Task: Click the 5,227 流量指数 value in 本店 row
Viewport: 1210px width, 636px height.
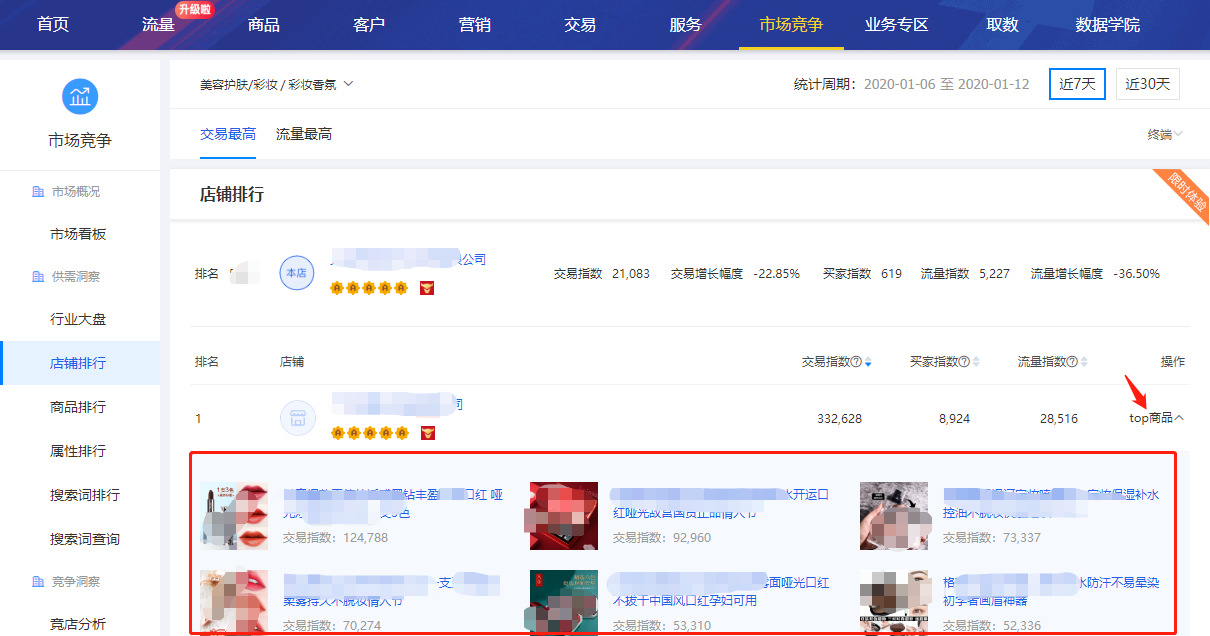Action: click(994, 273)
